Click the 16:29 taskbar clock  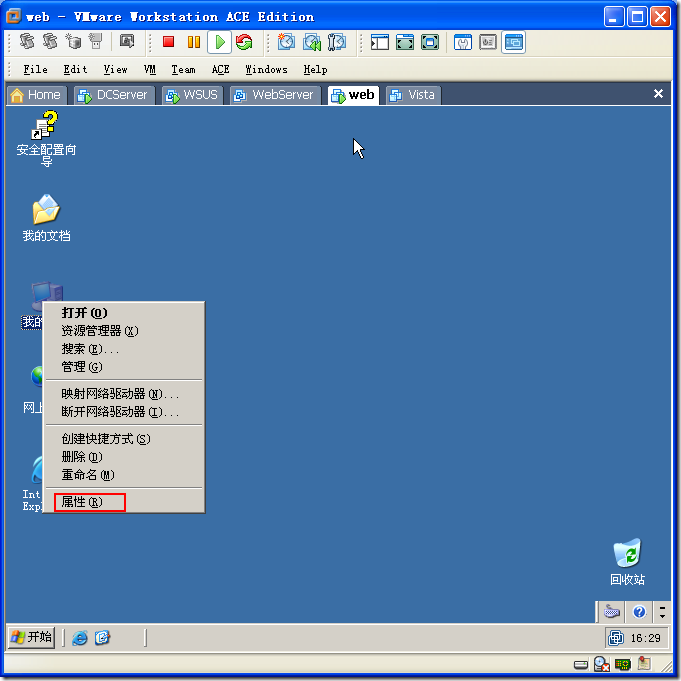click(645, 638)
